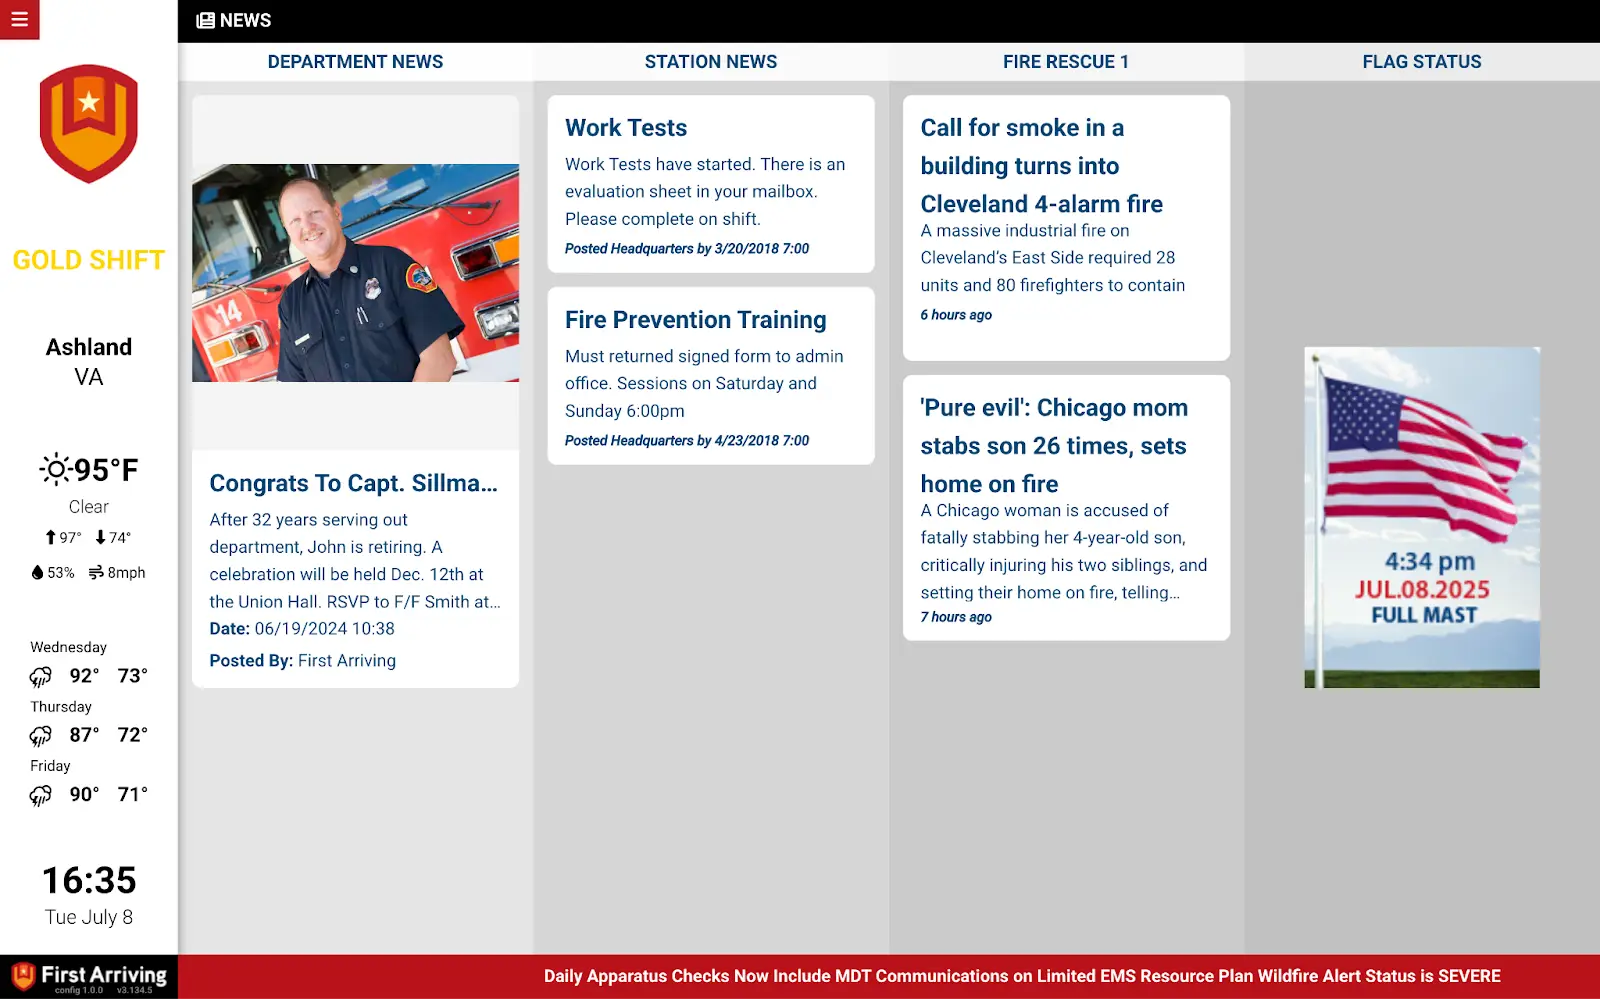Open the Chicago mom 'Pure evil' story
Viewport: 1600px width, 999px height.
click(x=1053, y=446)
